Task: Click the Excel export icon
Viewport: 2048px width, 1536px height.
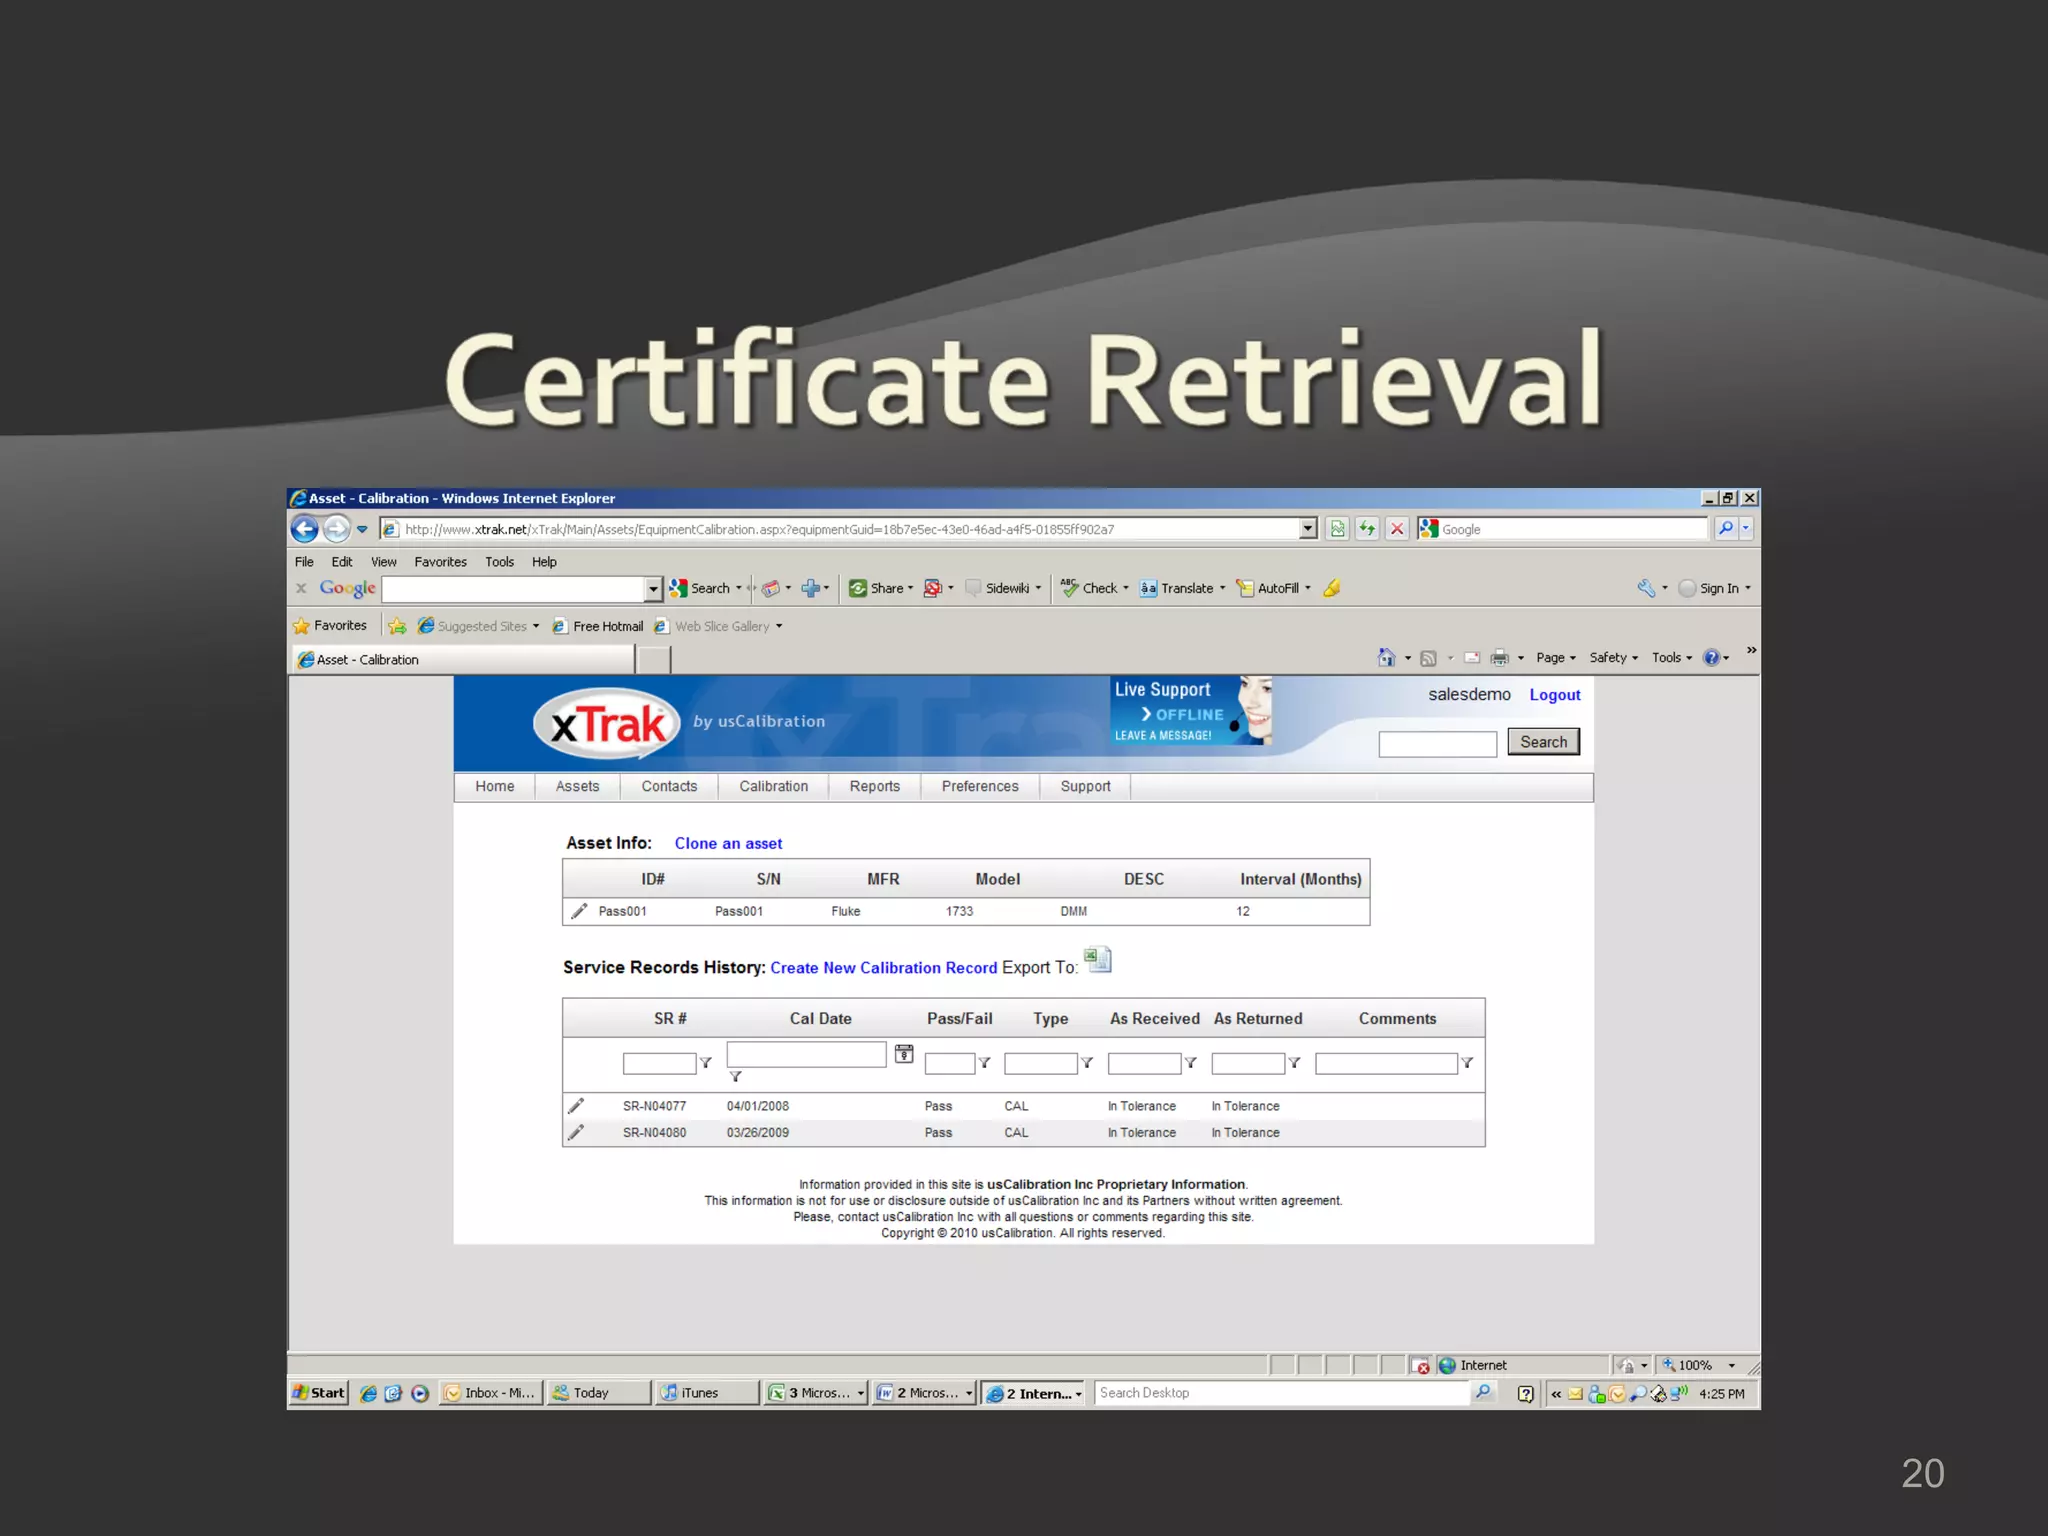Action: [1098, 960]
